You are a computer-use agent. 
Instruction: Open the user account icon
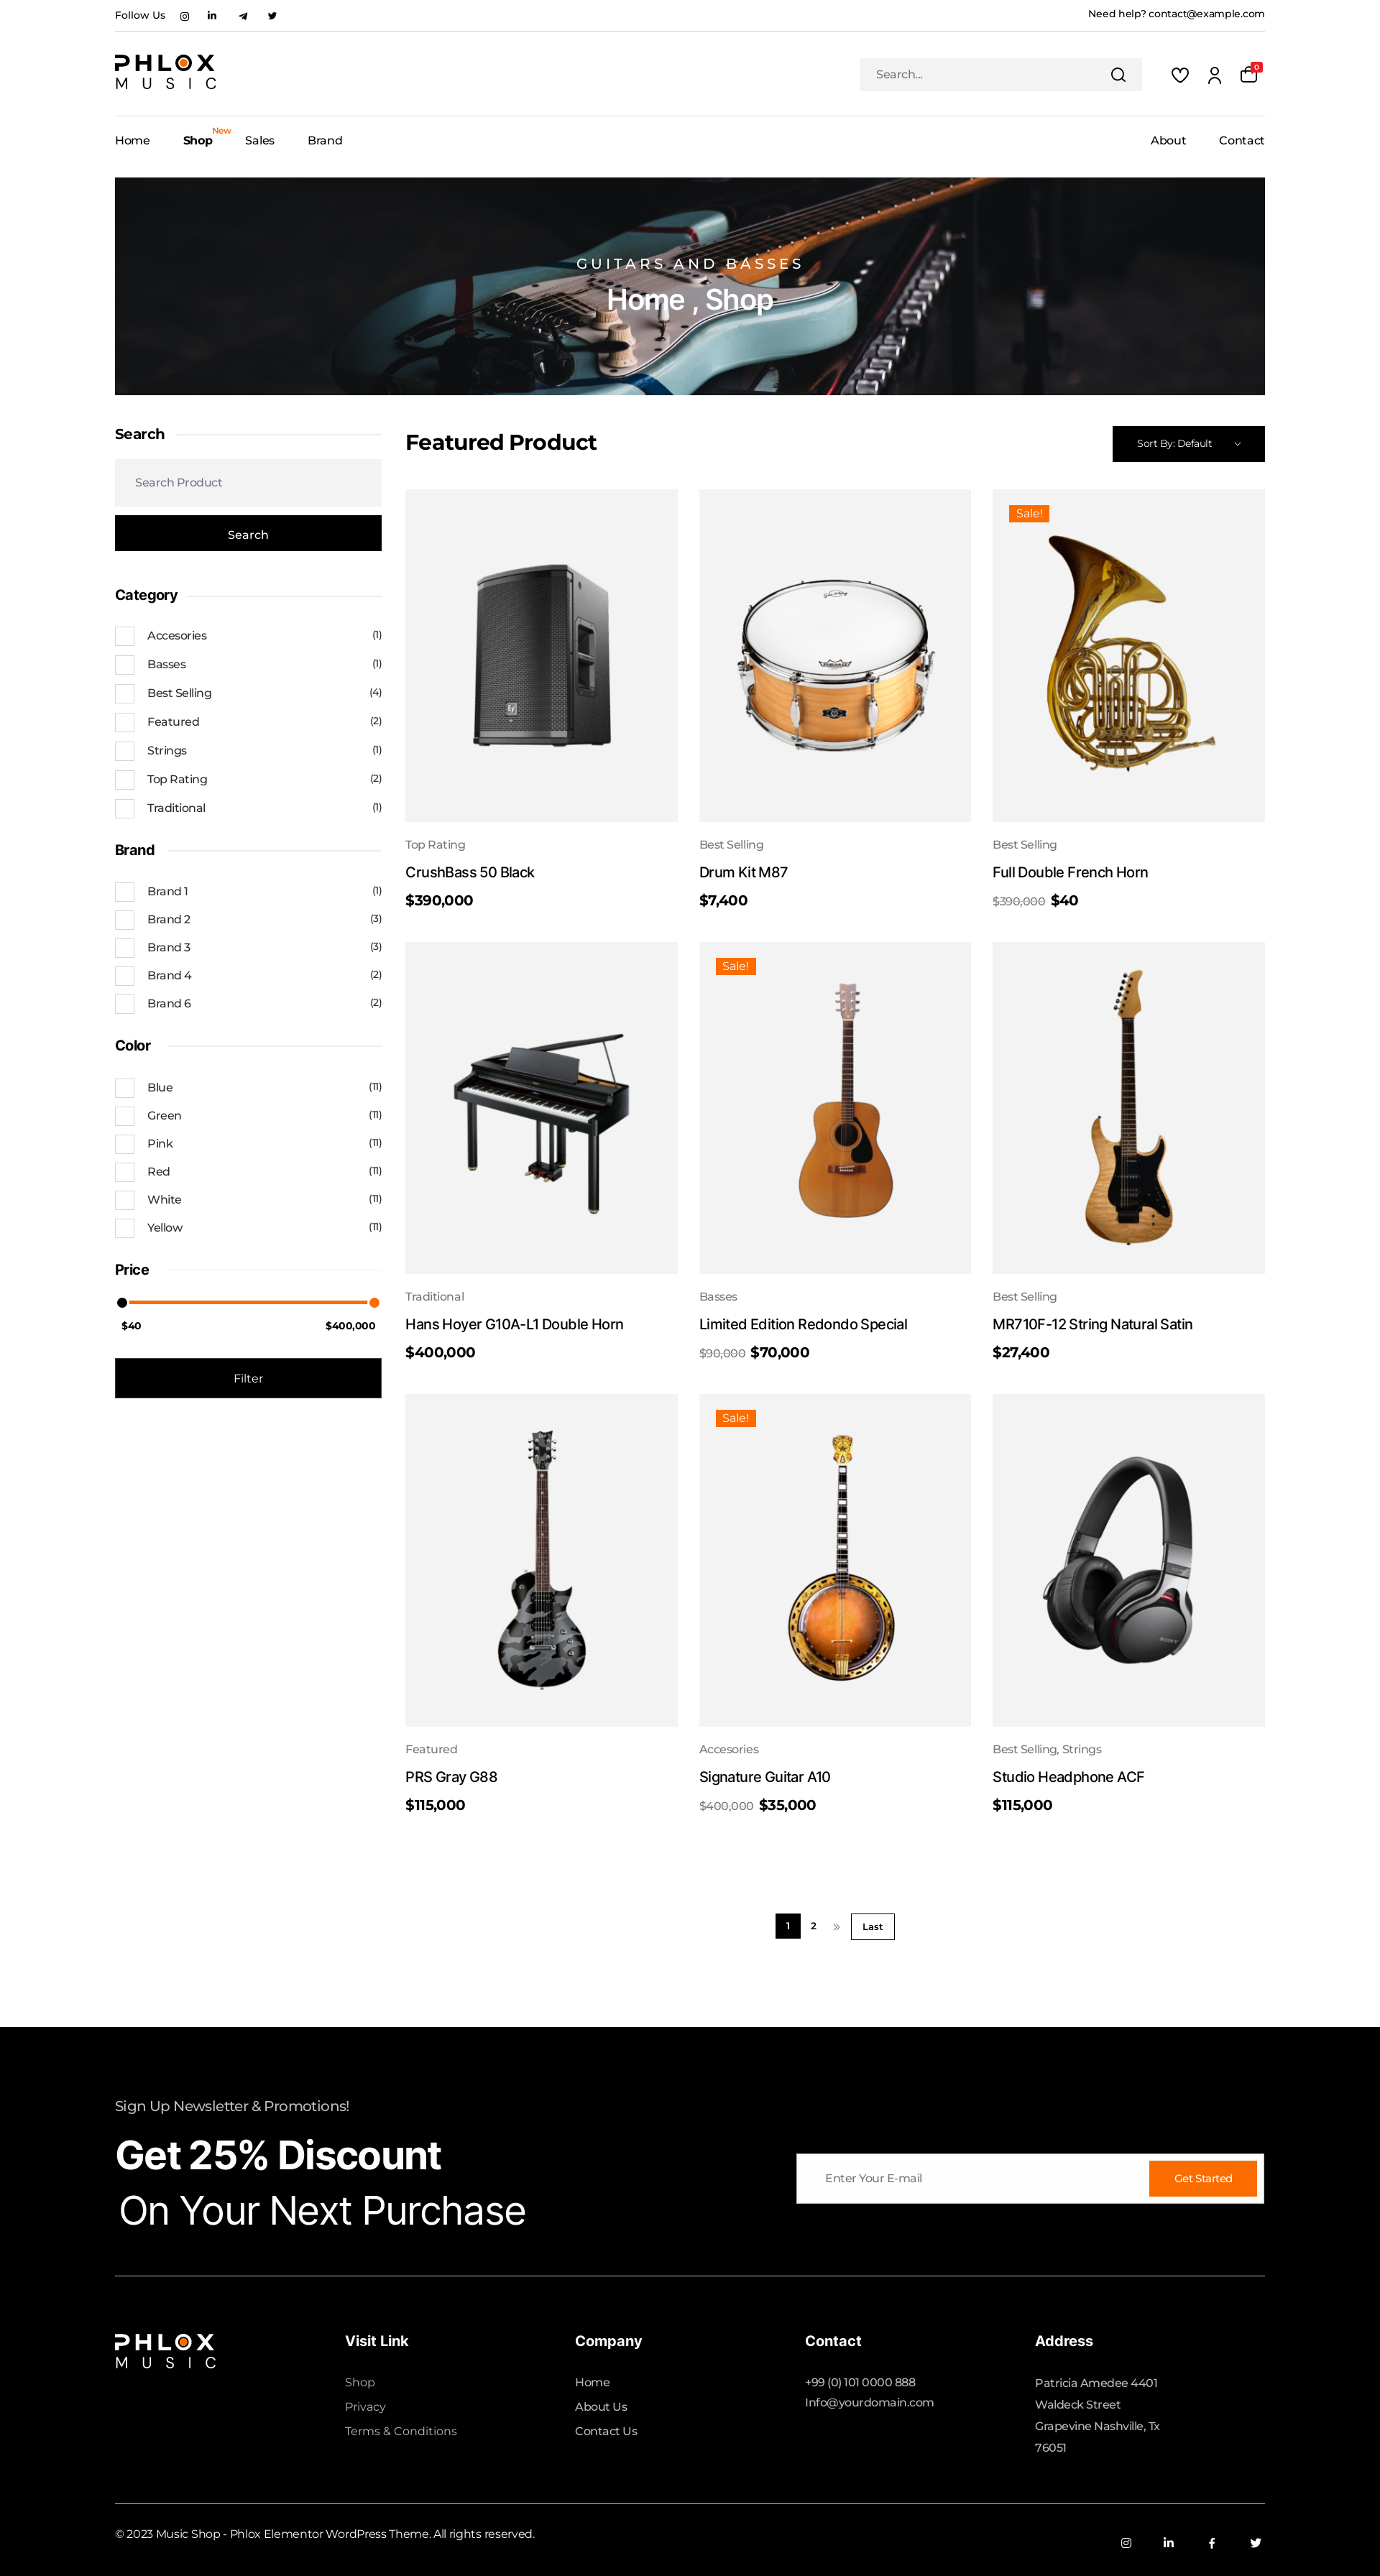point(1214,75)
